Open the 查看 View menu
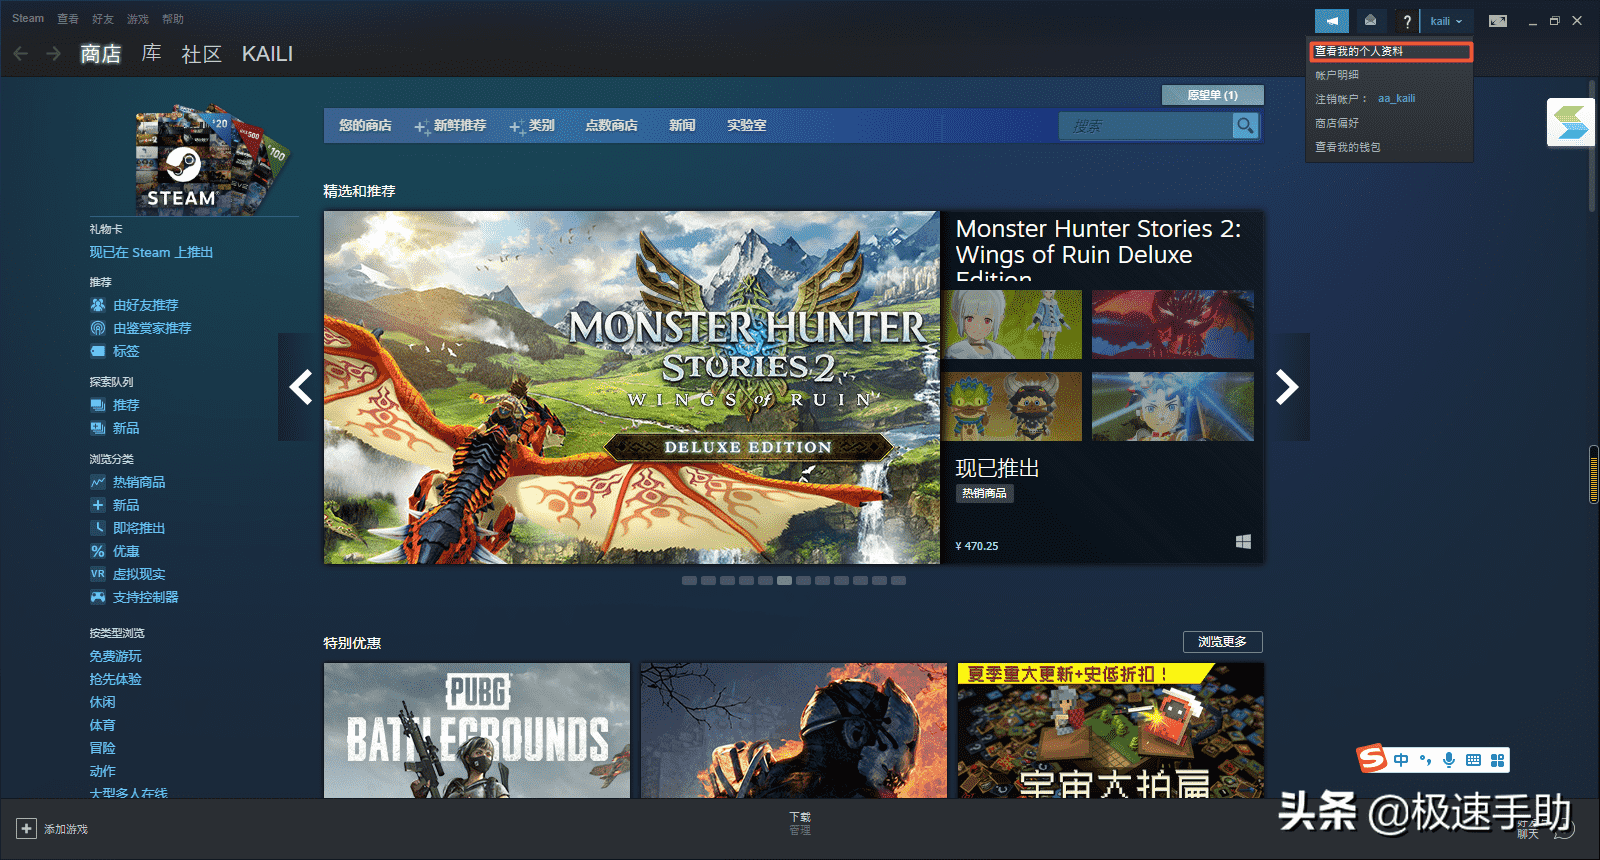 click(68, 19)
